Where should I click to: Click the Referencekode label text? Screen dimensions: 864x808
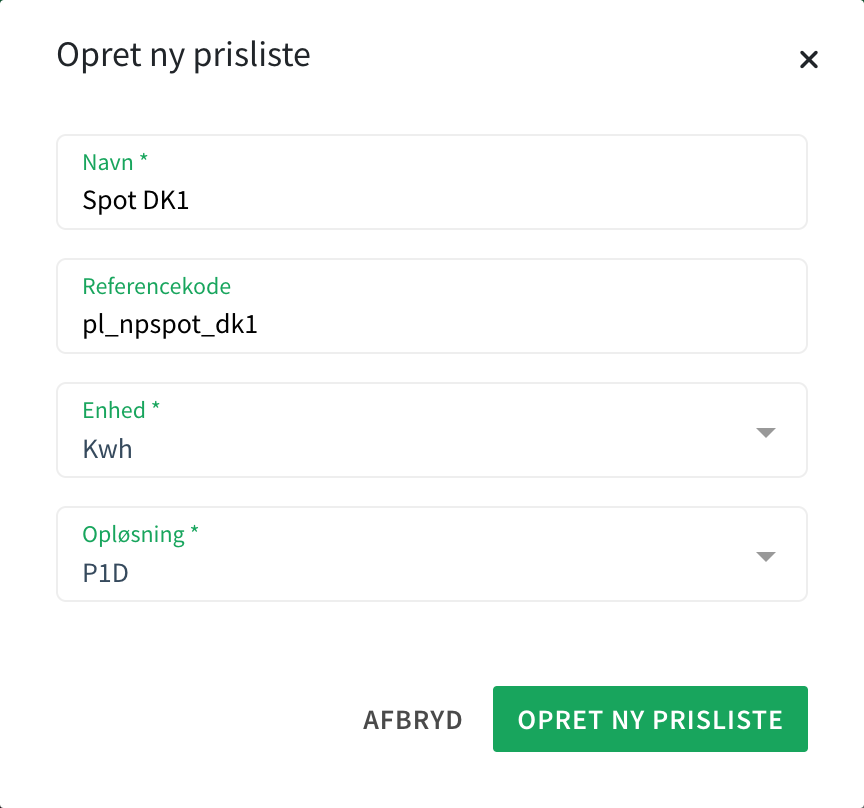tap(156, 286)
